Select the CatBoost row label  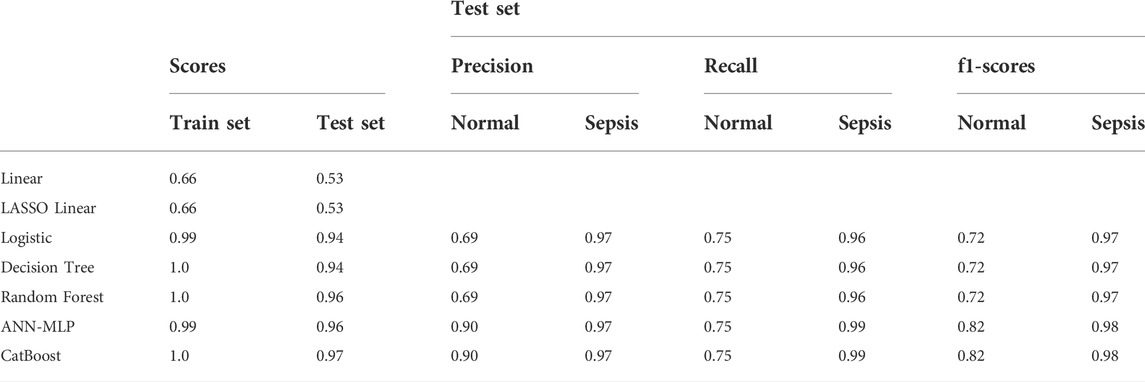28,357
